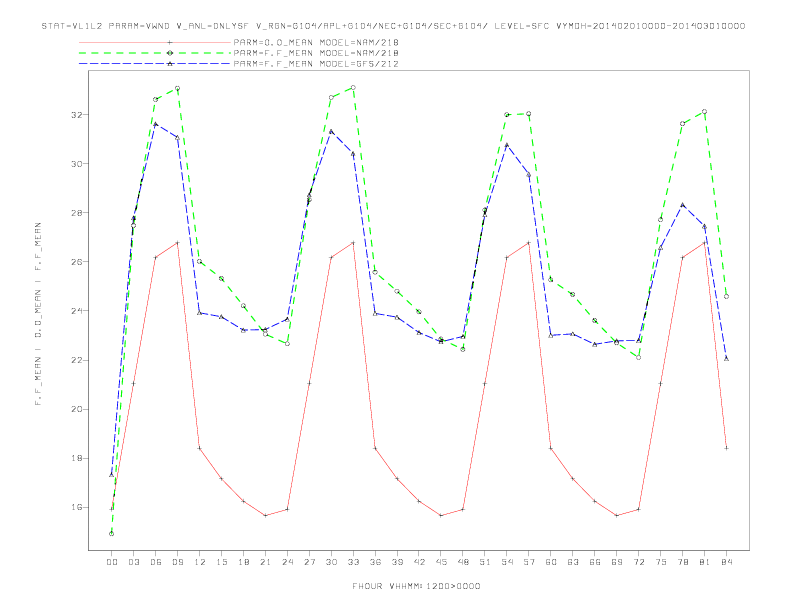Screen dimensions: 792x612
Task: Click x-axis tick label 66
Action: tap(595, 562)
